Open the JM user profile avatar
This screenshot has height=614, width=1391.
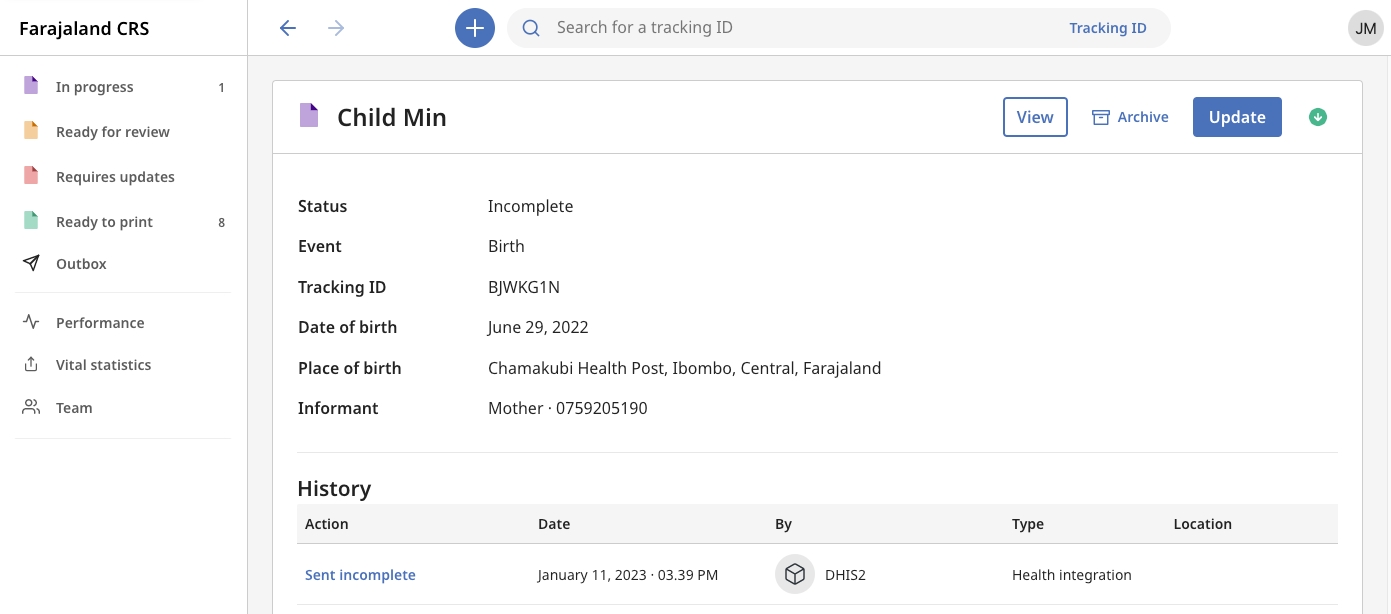click(1365, 29)
